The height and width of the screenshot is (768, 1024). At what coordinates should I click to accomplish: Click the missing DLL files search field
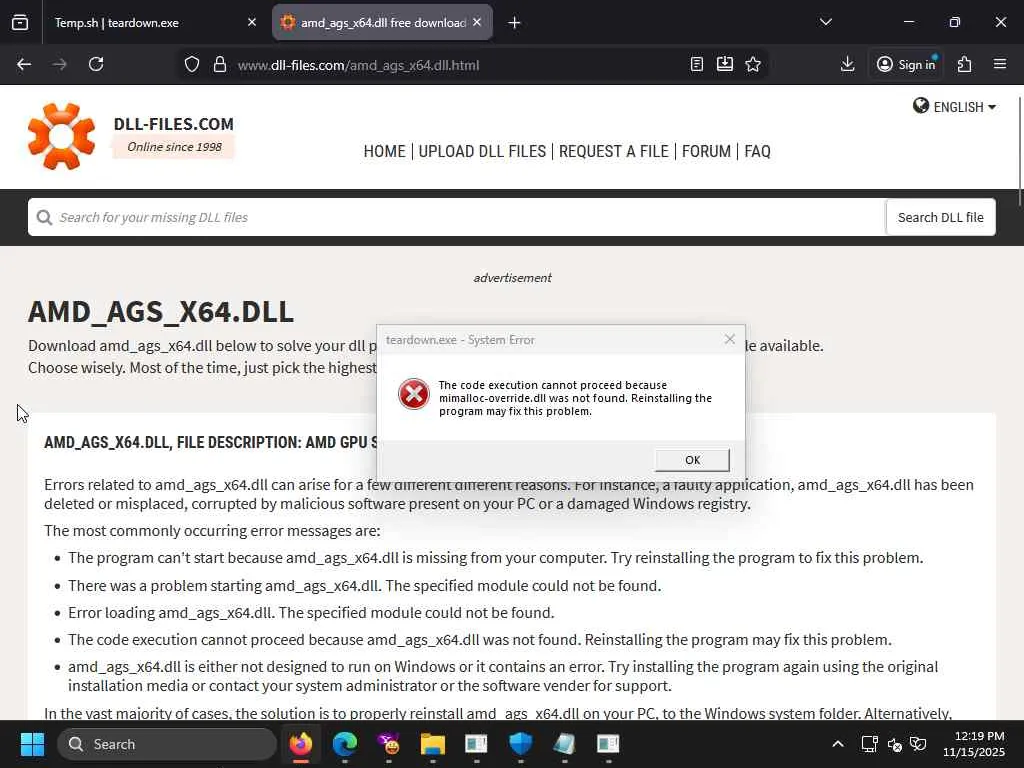[456, 217]
